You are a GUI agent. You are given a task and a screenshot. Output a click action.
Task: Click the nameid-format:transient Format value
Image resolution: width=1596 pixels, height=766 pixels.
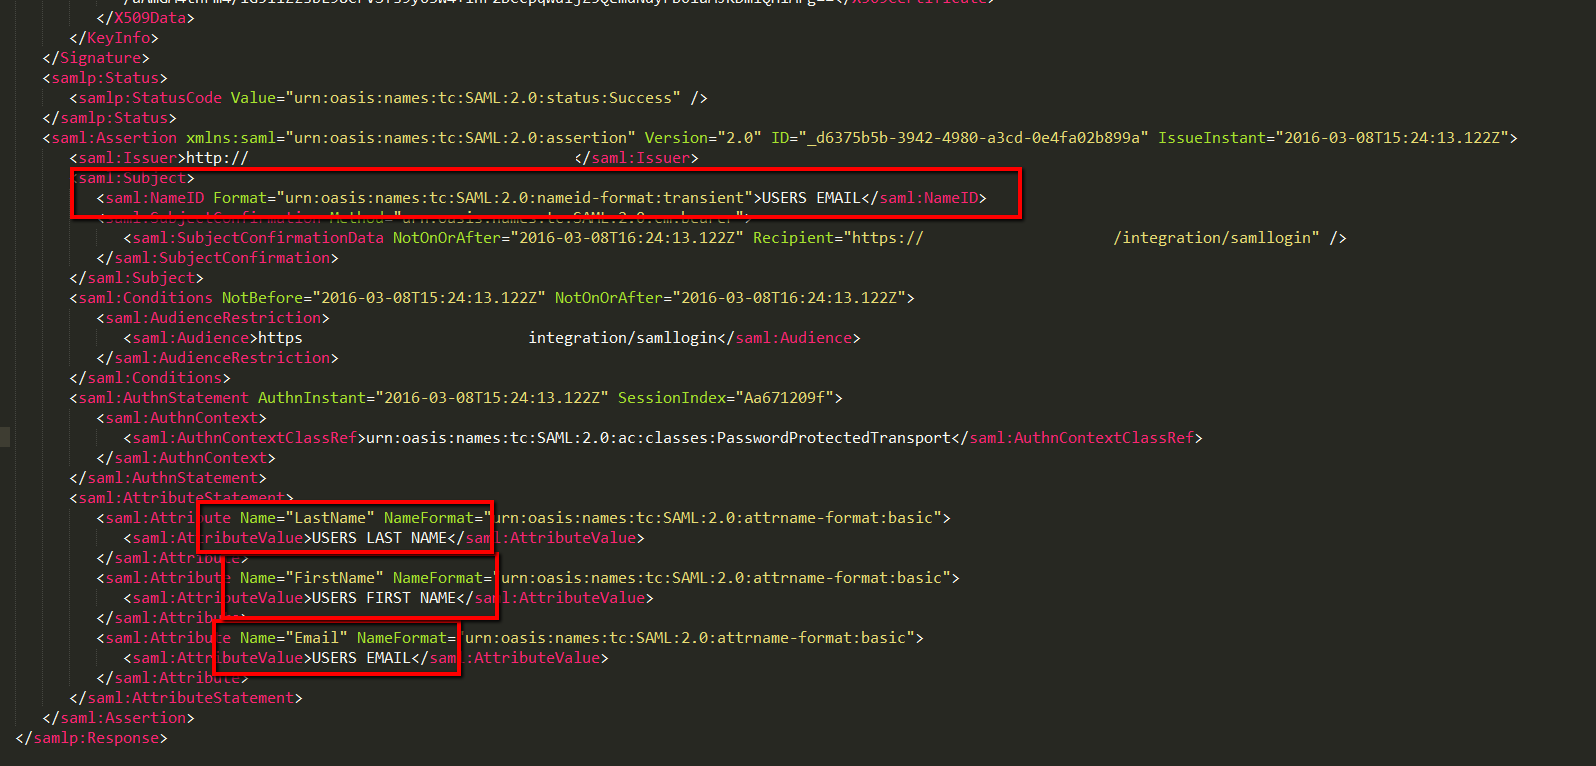515,198
